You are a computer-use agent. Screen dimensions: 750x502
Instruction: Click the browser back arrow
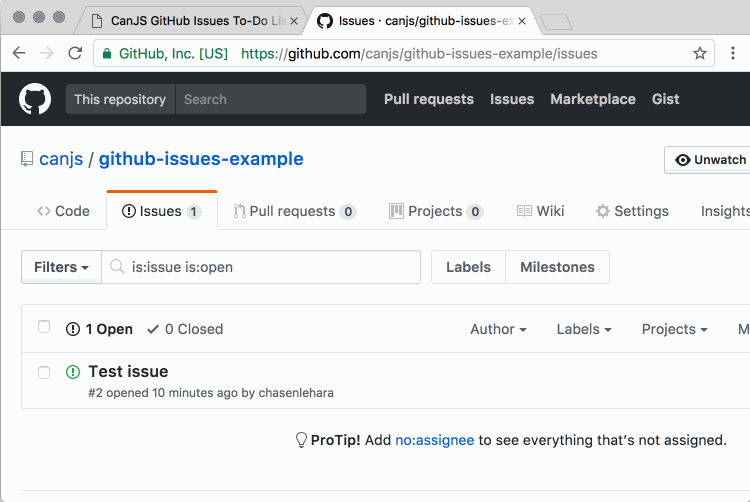coord(19,53)
